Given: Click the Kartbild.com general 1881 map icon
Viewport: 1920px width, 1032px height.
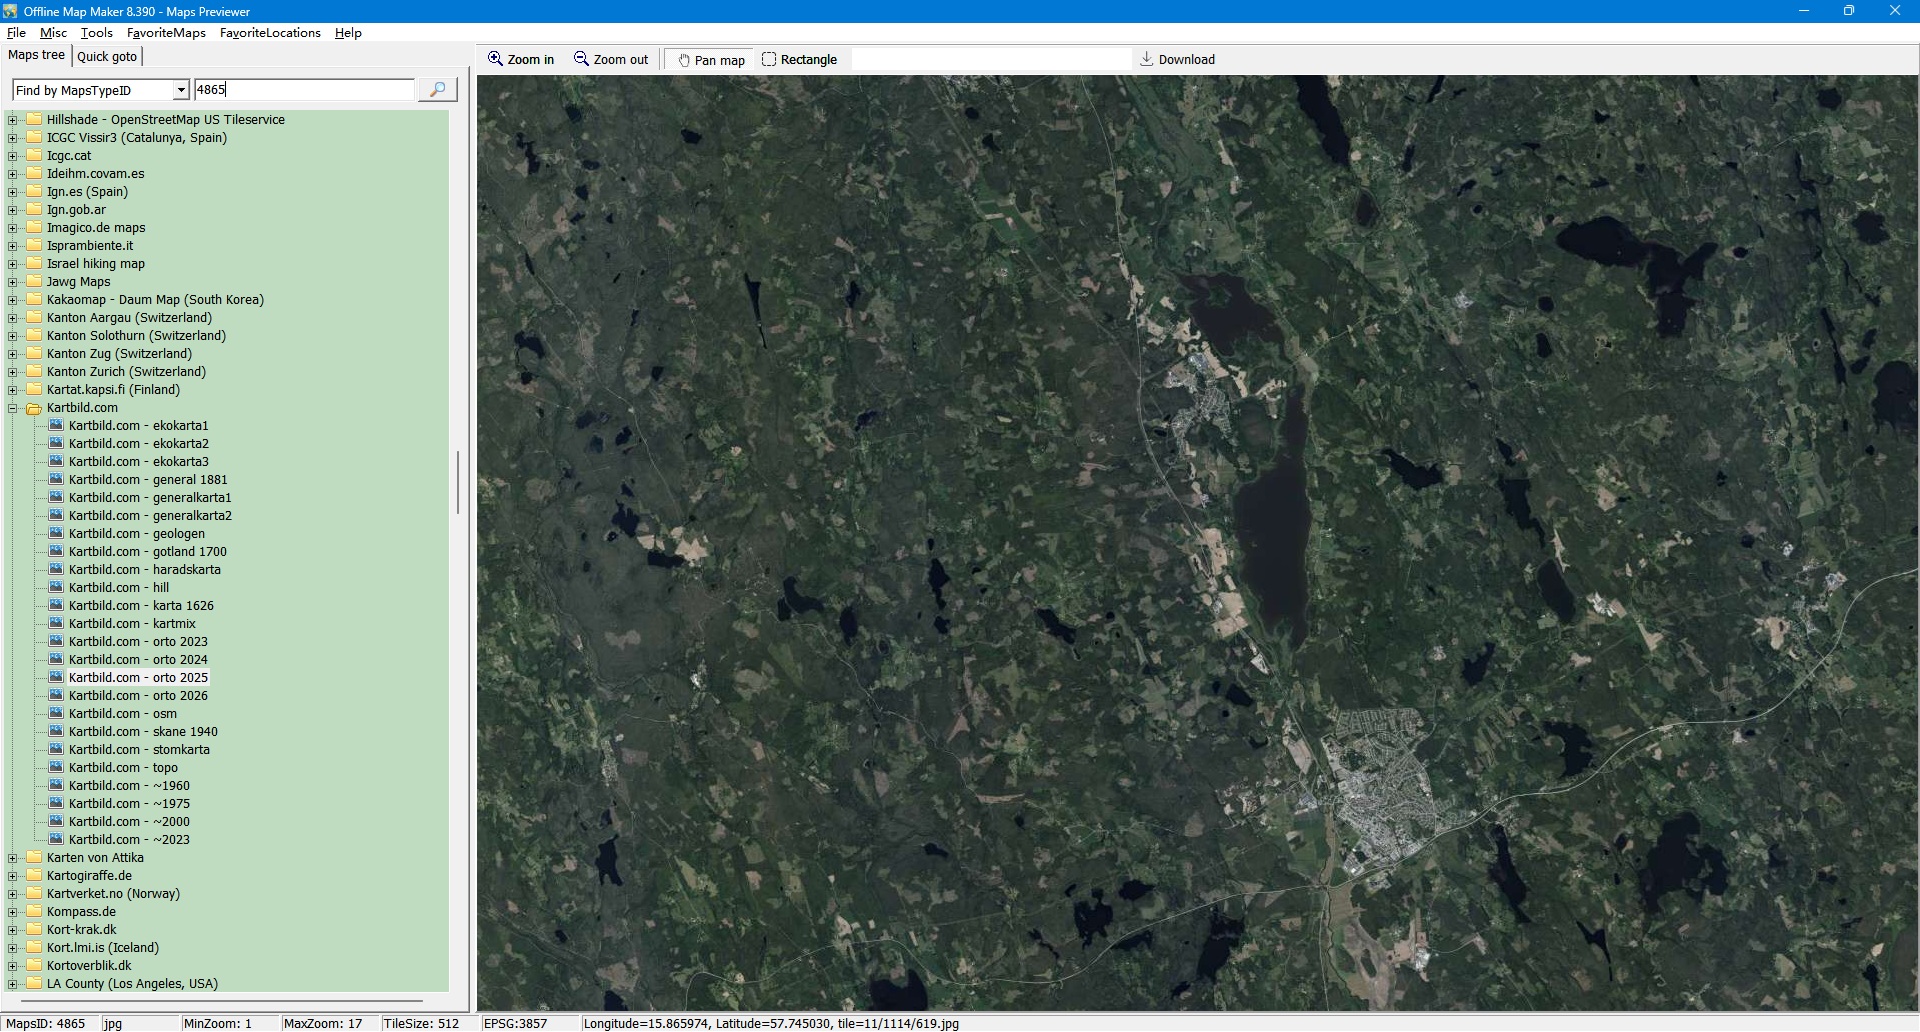Looking at the screenshot, I should [x=56, y=479].
